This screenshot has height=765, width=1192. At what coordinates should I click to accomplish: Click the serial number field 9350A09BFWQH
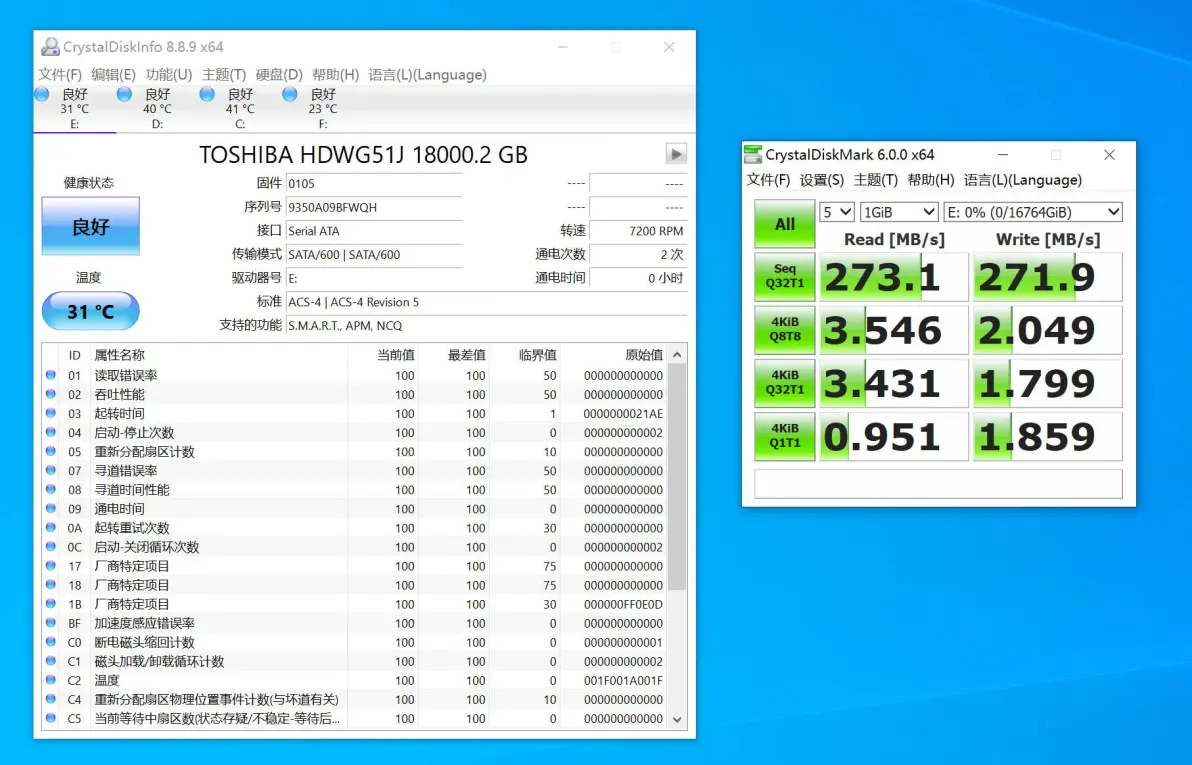(x=374, y=207)
